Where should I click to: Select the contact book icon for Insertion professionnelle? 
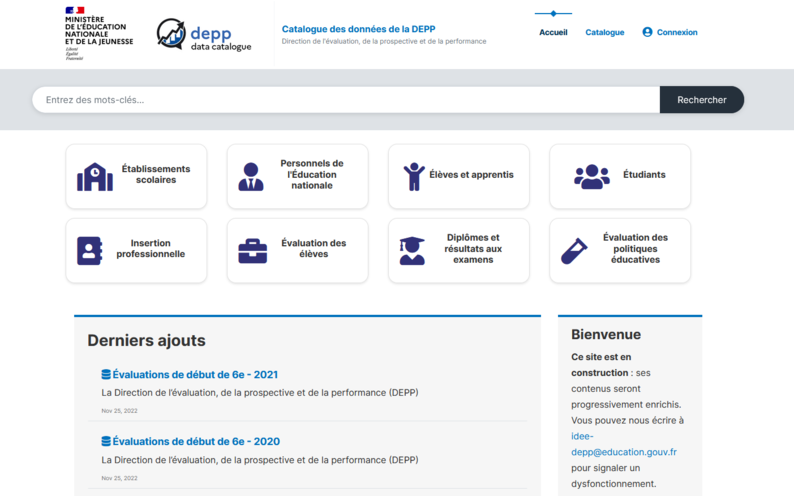(x=90, y=251)
